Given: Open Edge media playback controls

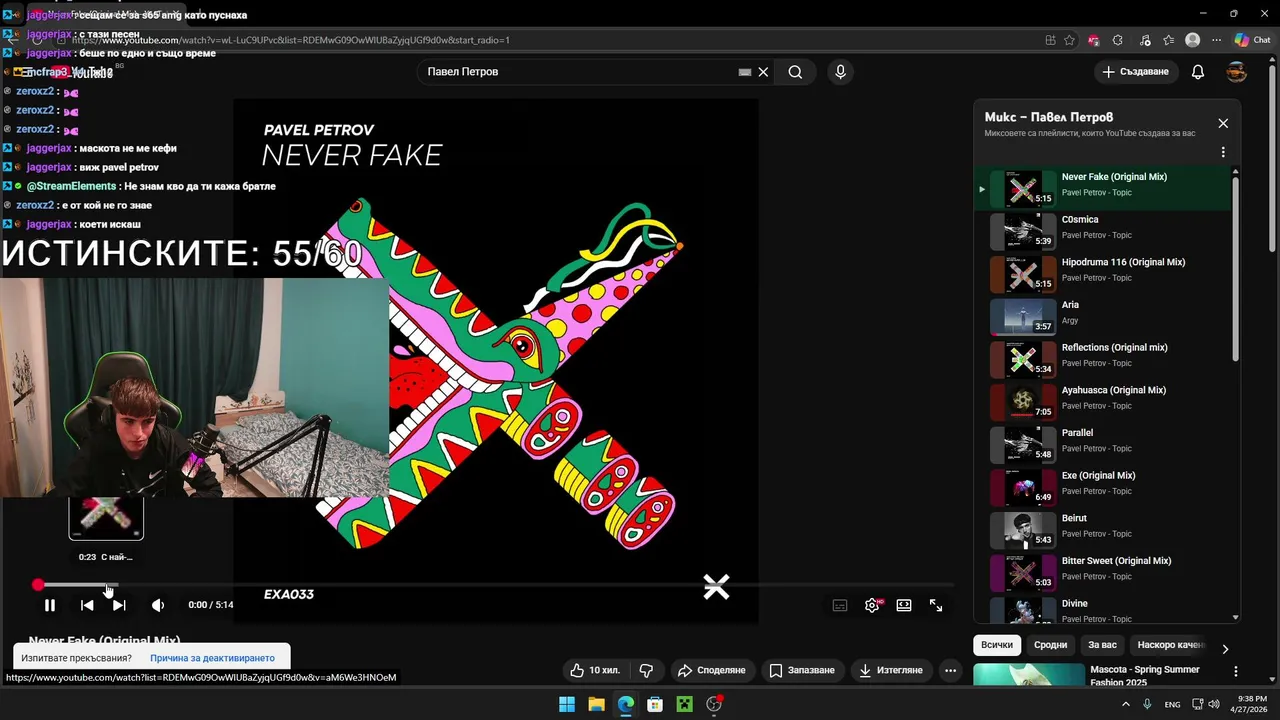Looking at the screenshot, I should (1144, 40).
